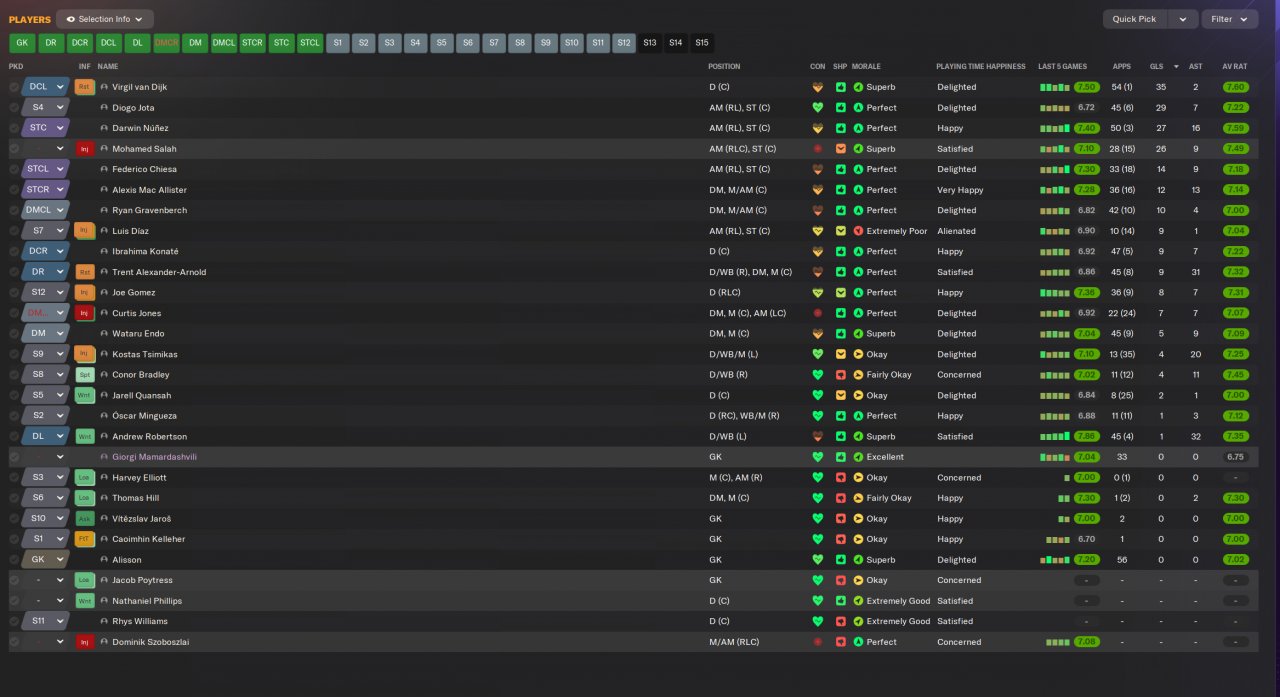Open the Filter dropdown

click(x=1230, y=19)
